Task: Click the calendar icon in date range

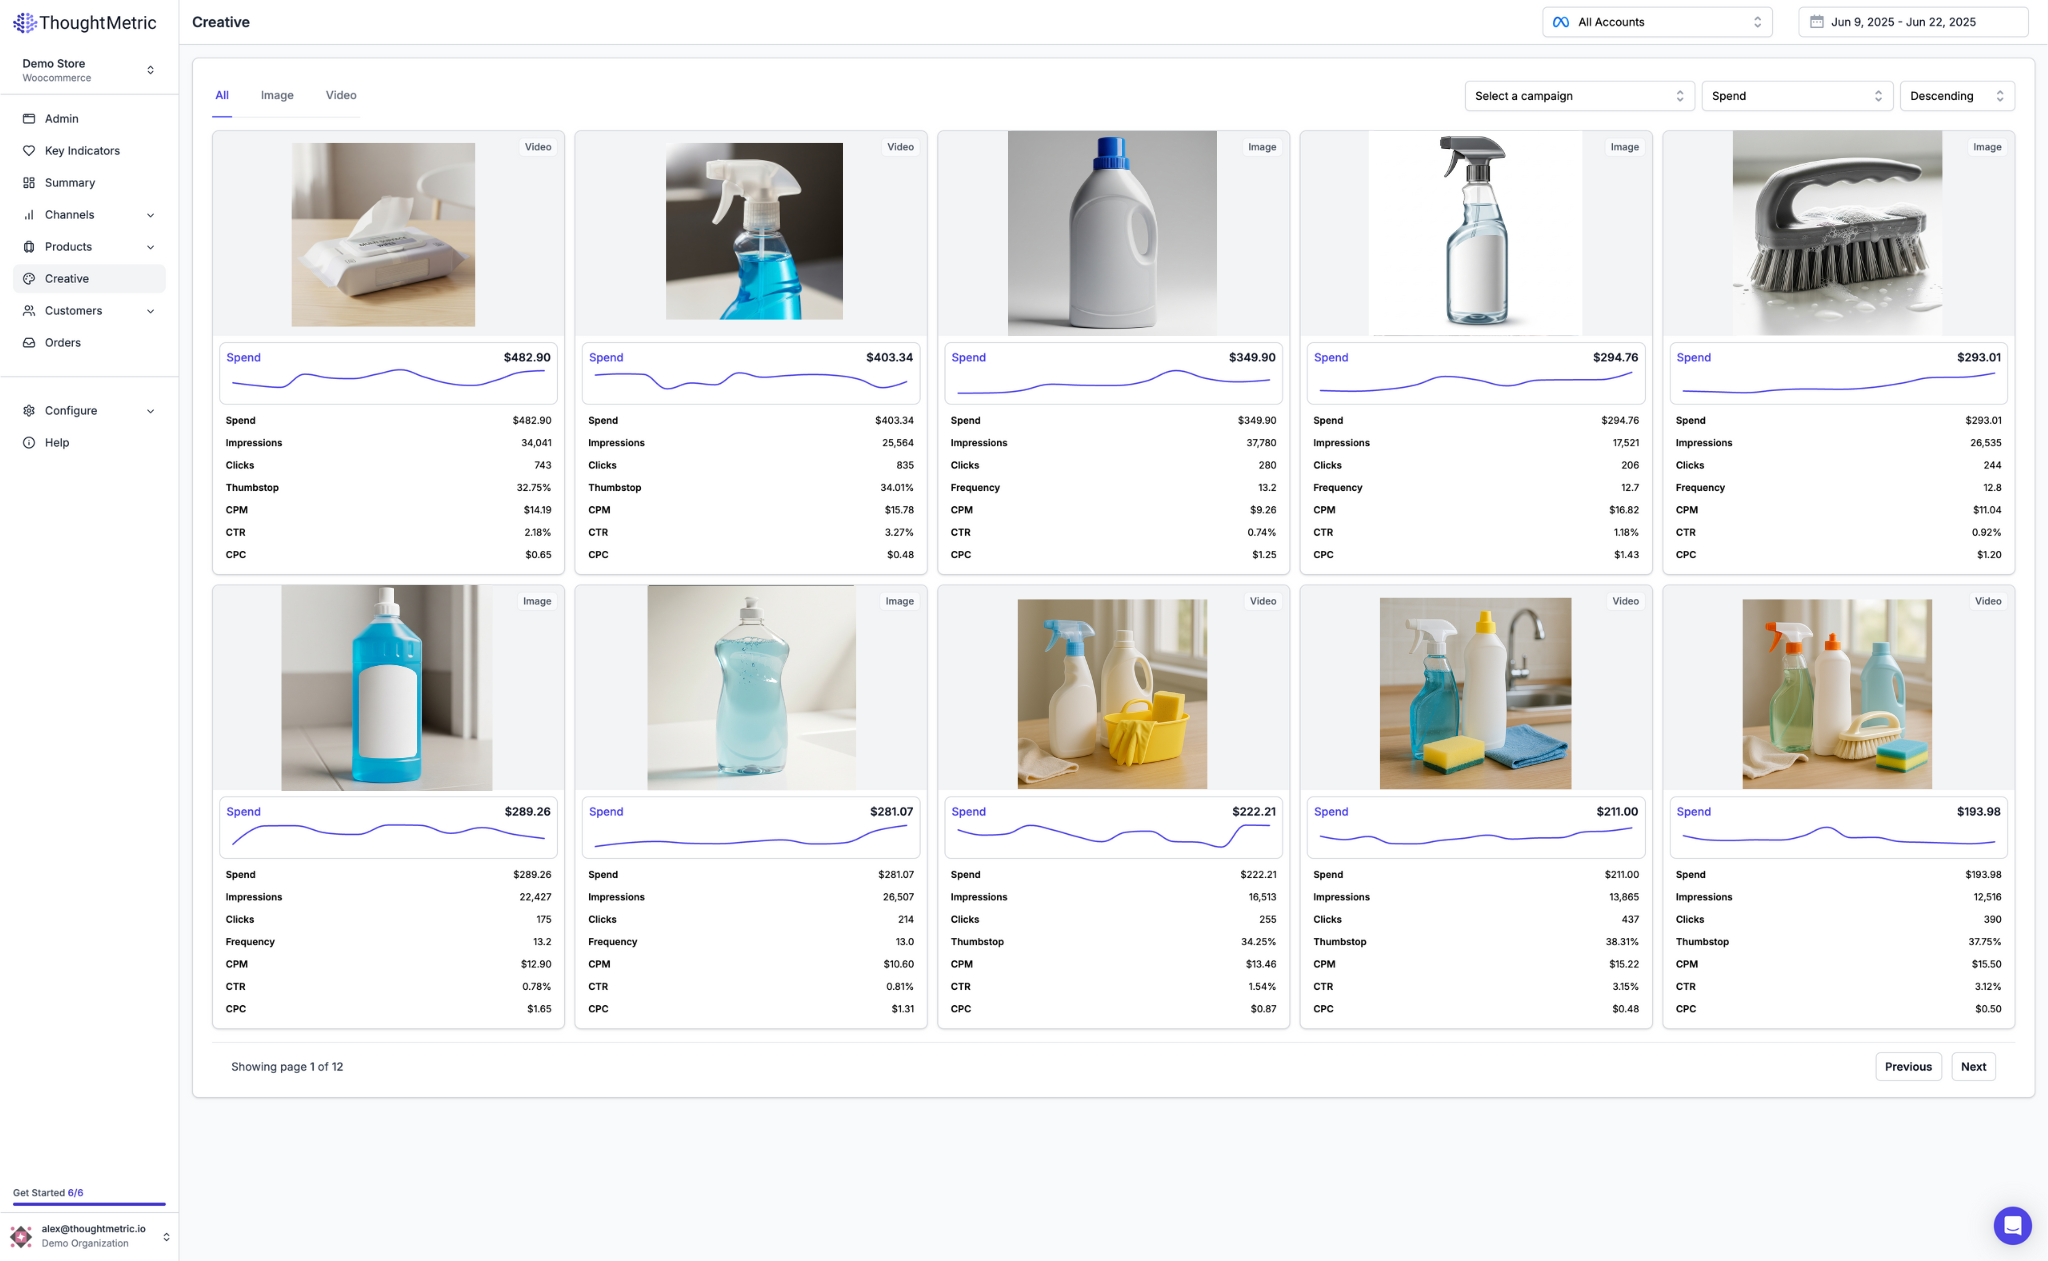Action: [x=1816, y=22]
